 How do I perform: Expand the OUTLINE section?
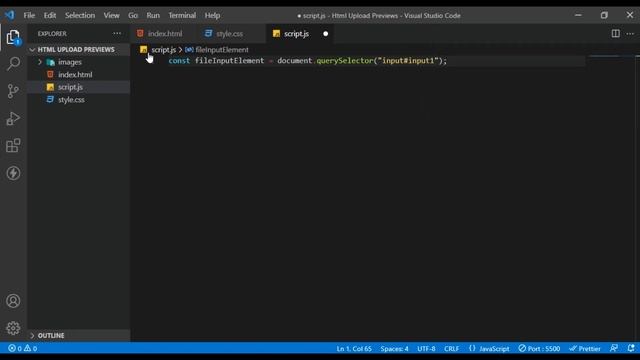tap(78, 335)
